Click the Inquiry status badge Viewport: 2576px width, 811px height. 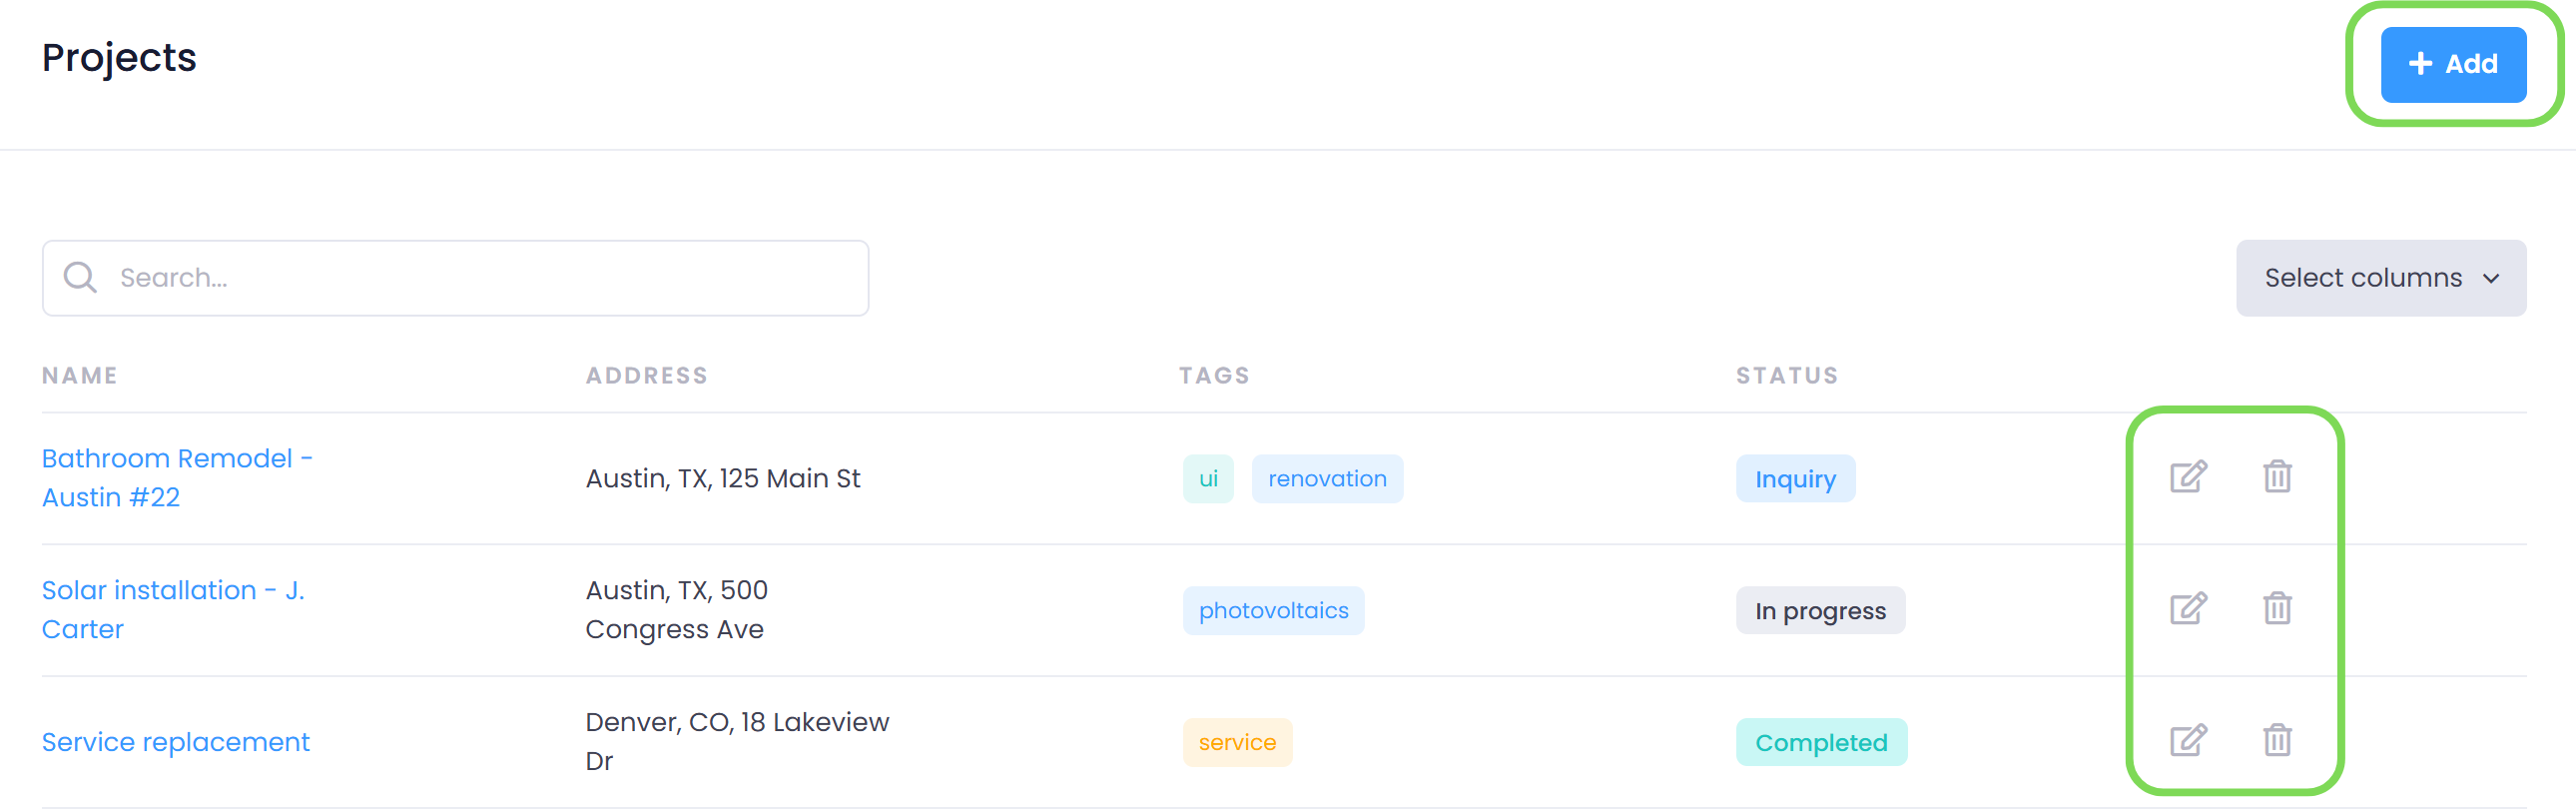pos(1795,479)
